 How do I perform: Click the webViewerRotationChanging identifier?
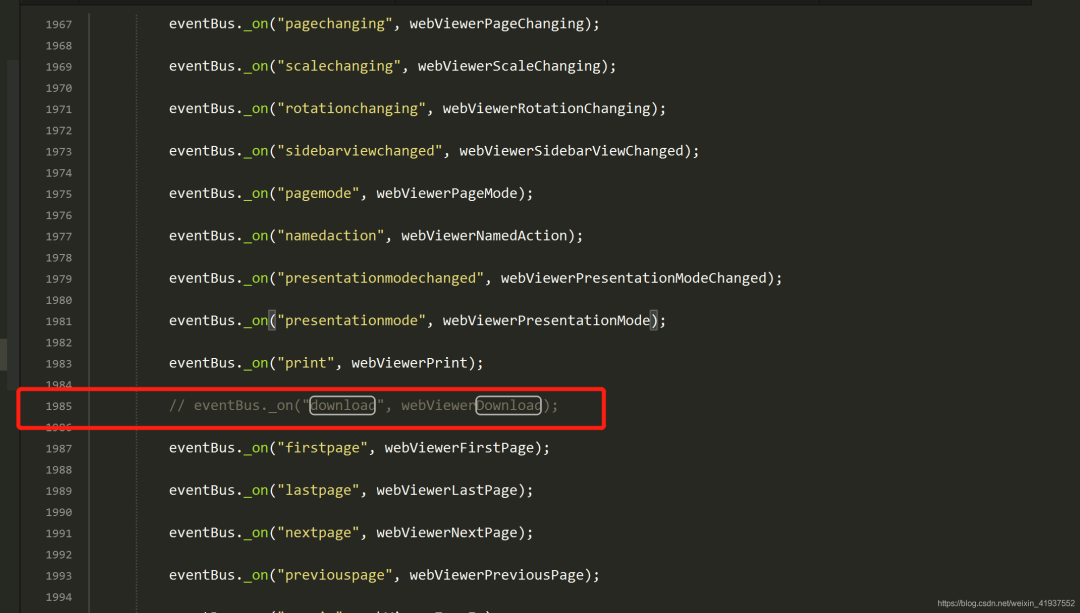(546, 109)
